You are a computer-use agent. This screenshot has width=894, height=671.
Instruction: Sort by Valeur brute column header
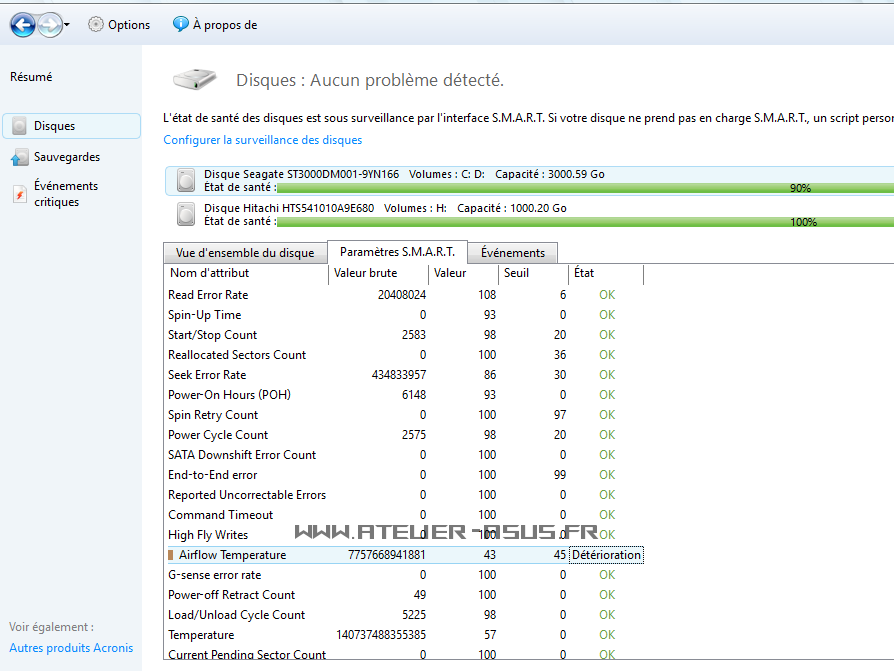[367, 273]
